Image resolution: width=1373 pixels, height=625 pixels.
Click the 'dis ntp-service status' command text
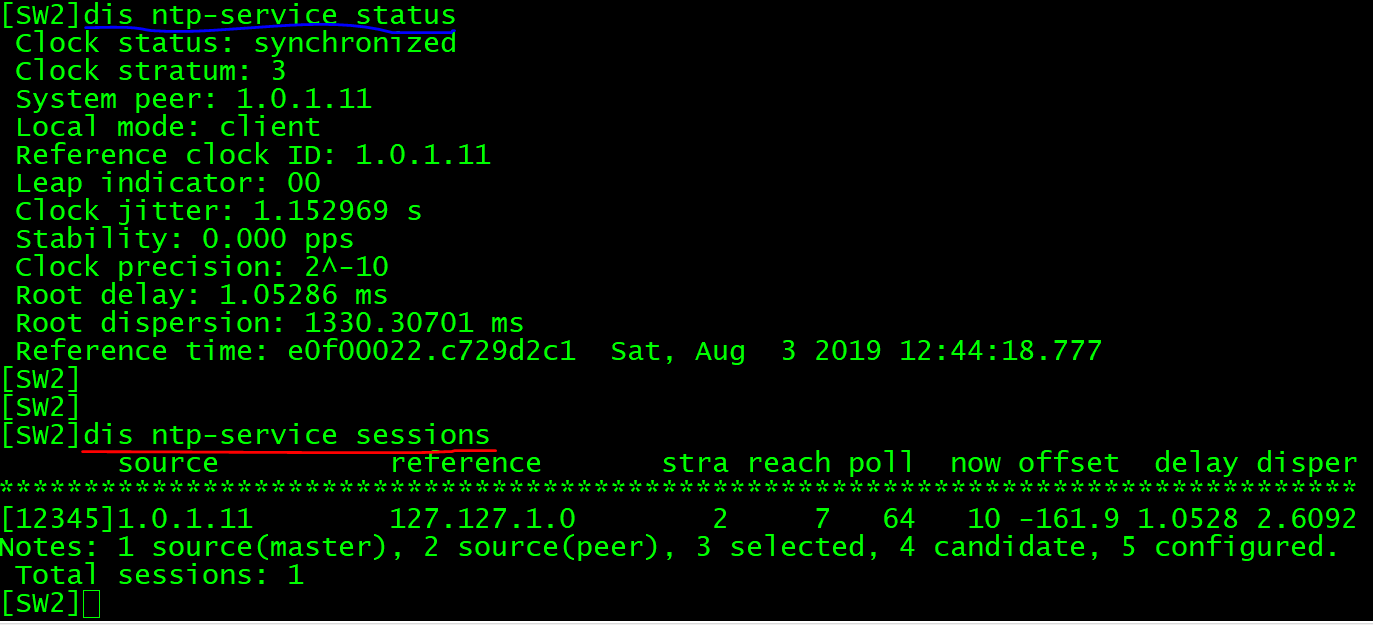270,16
